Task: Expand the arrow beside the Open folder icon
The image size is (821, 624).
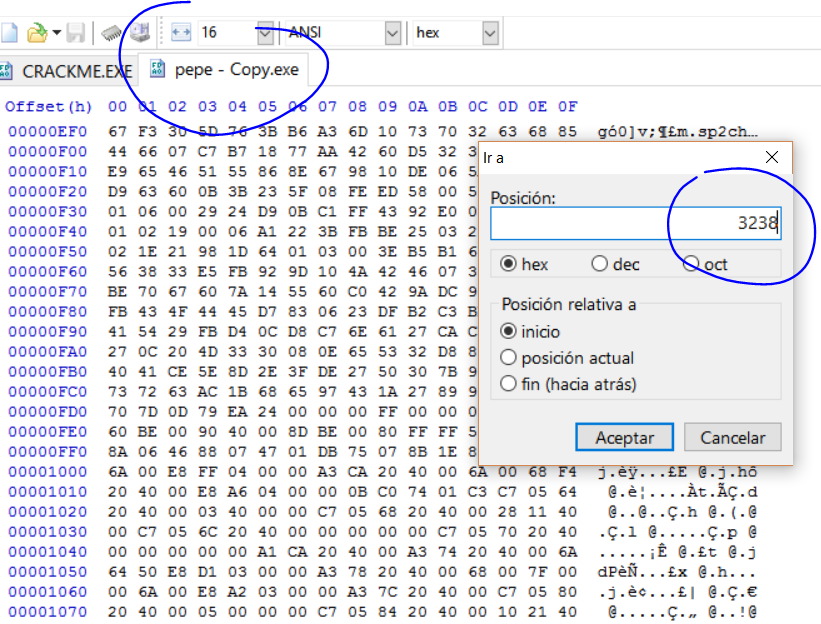Action: point(57,33)
